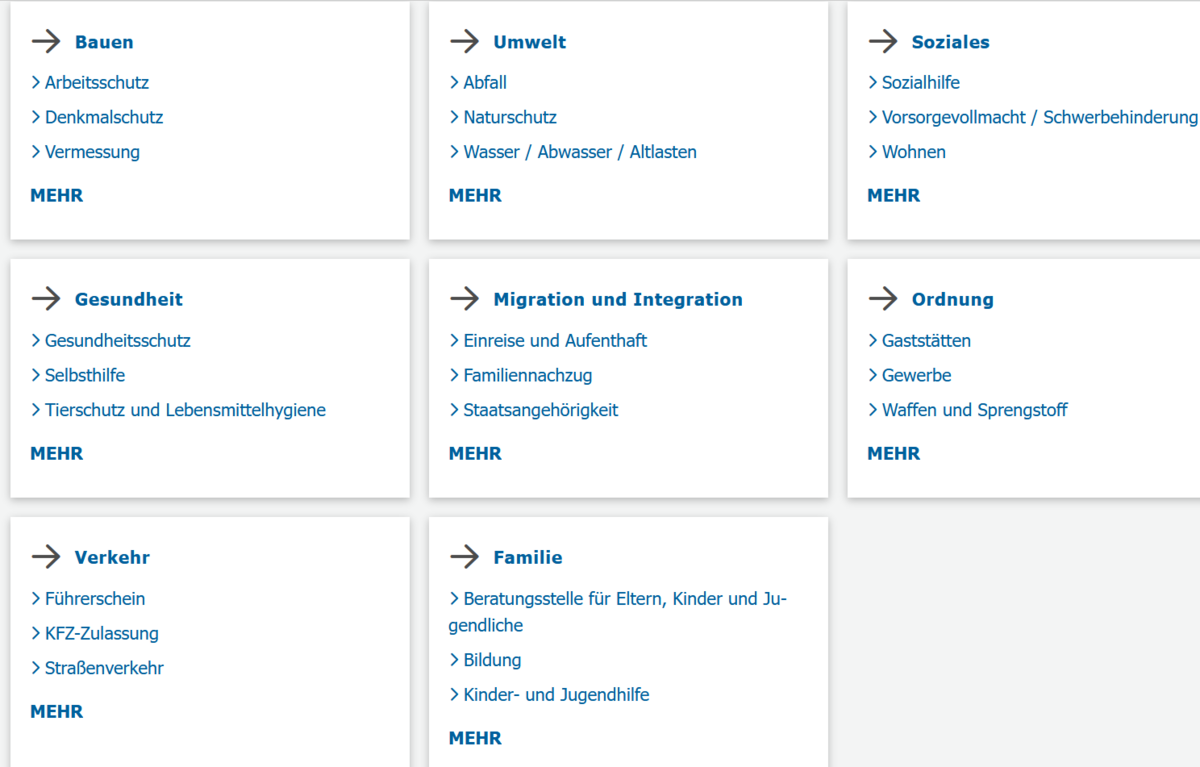The image size is (1200, 767).
Task: Click arrow icon beside Migration und Integration
Action: pyautogui.click(x=465, y=299)
